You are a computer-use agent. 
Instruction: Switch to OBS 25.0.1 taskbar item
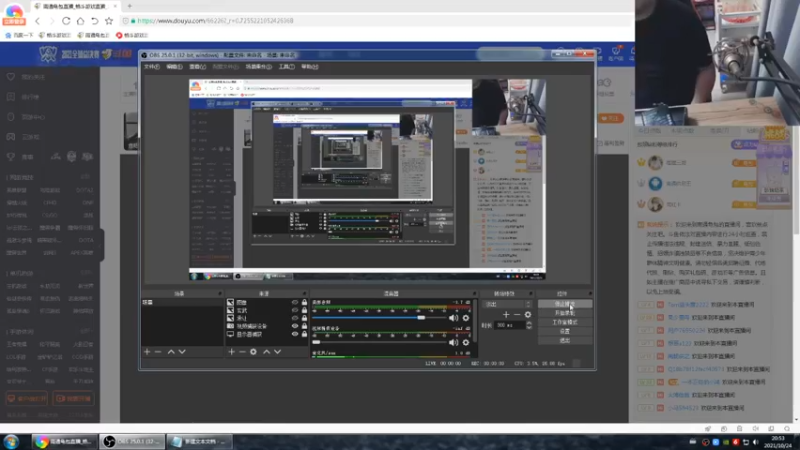pyautogui.click(x=132, y=441)
